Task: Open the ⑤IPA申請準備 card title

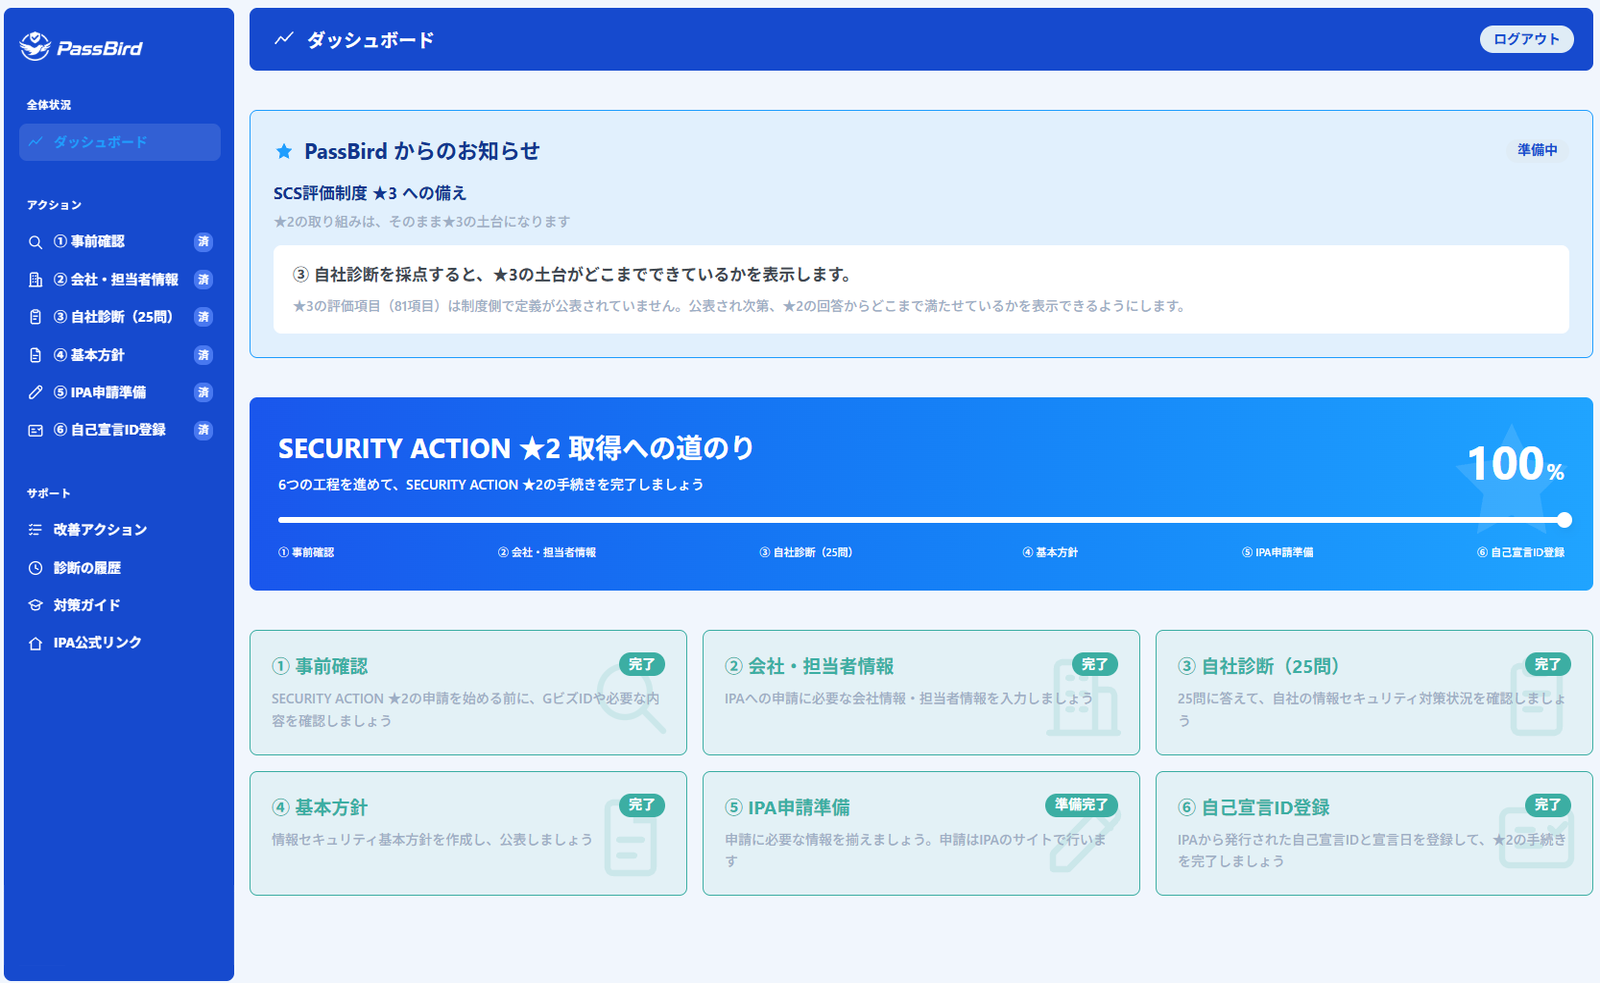Action: coord(788,807)
